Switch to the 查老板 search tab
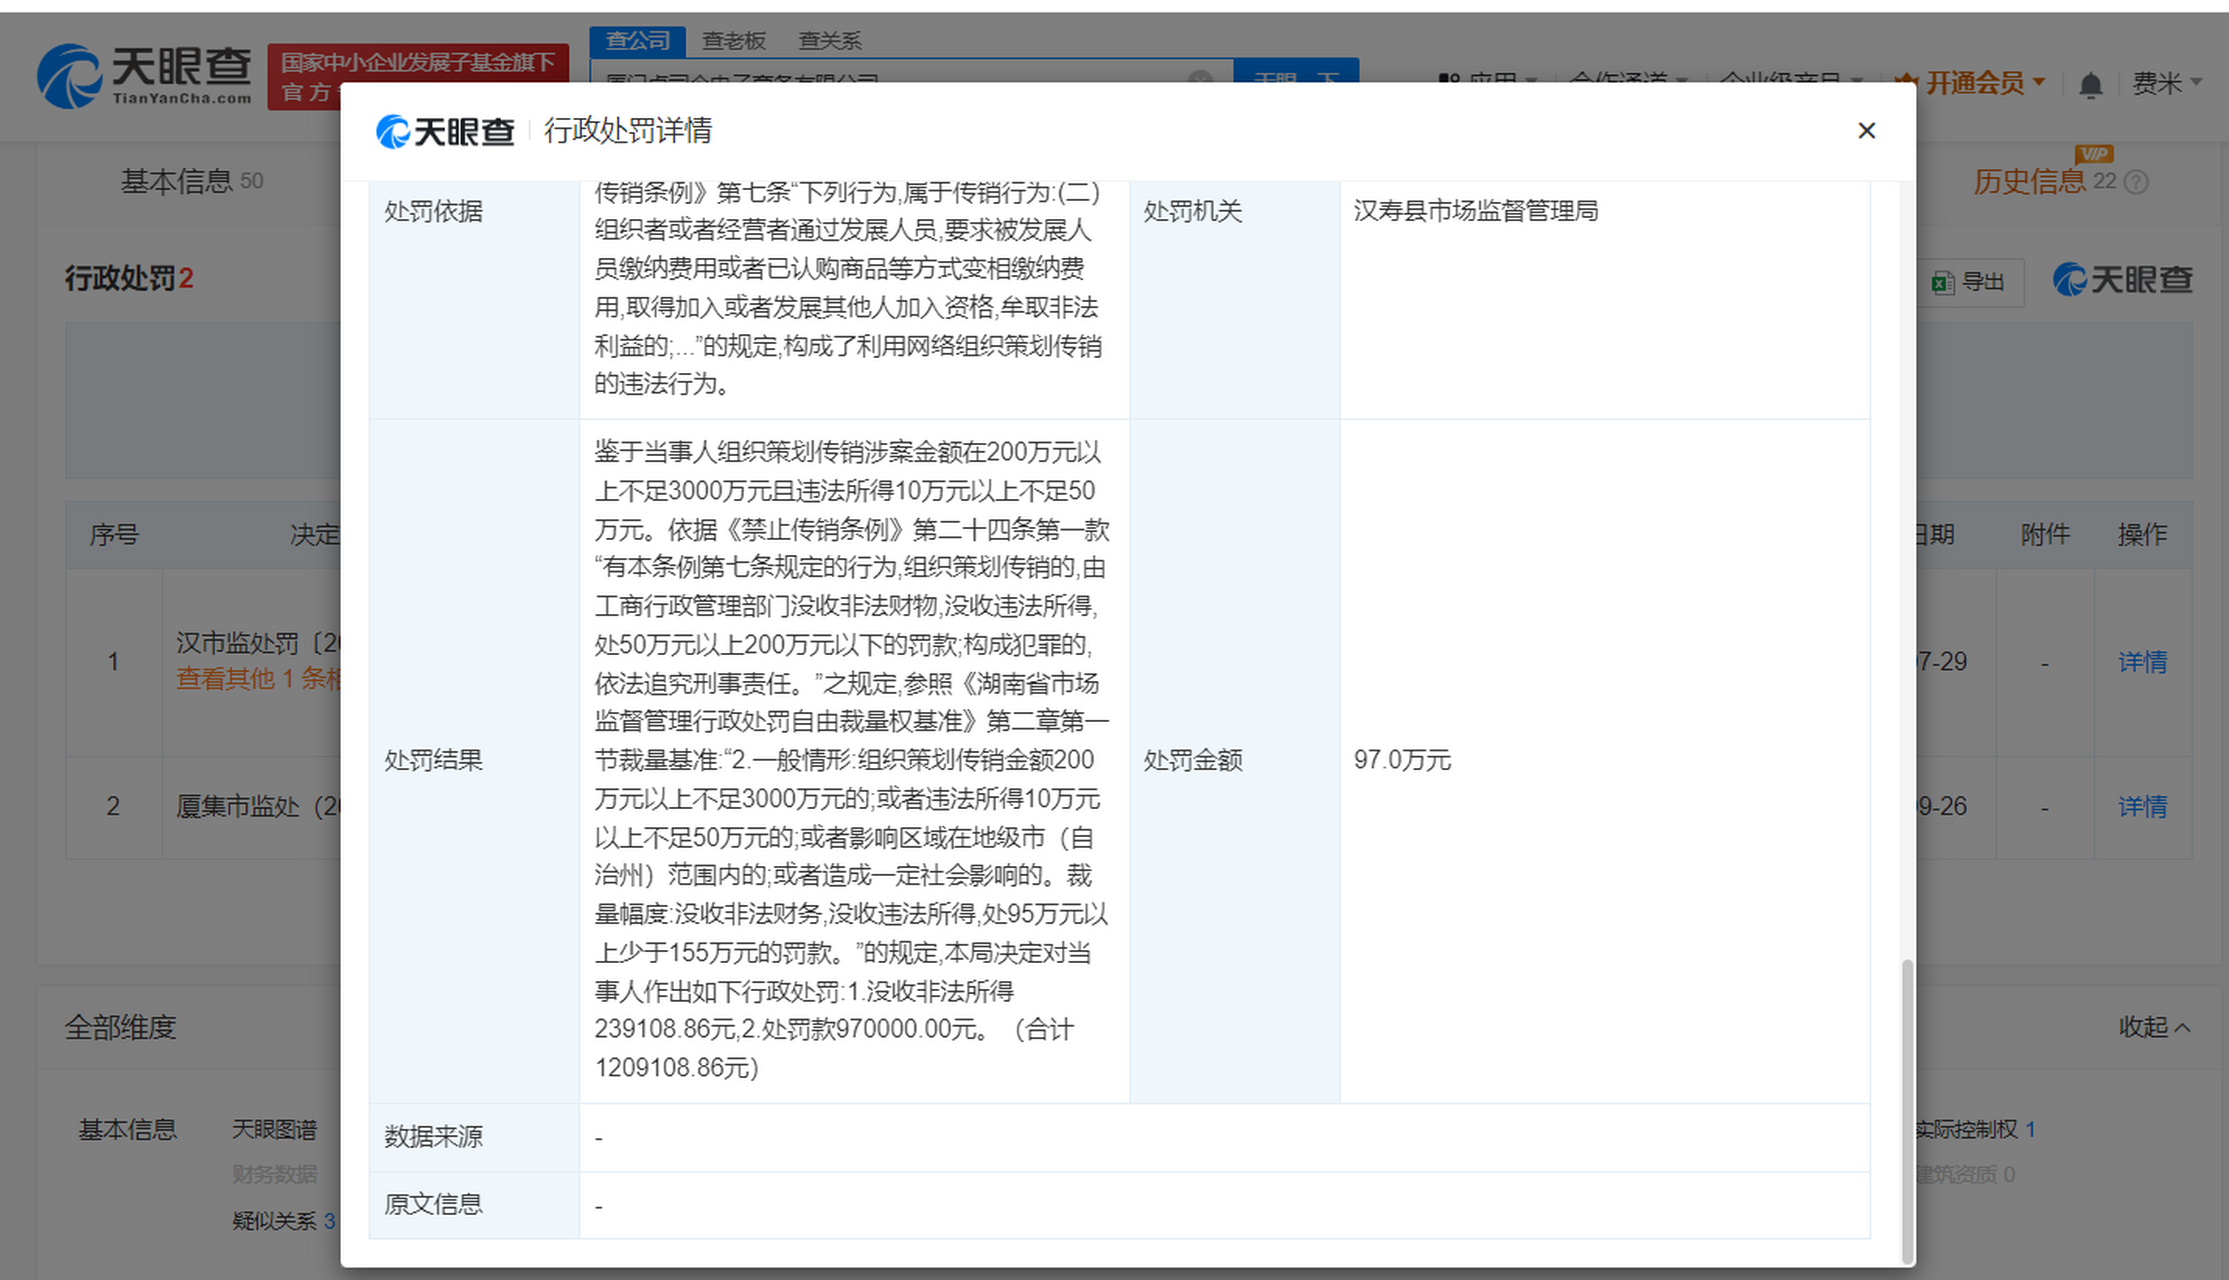2229x1280 pixels. [734, 40]
